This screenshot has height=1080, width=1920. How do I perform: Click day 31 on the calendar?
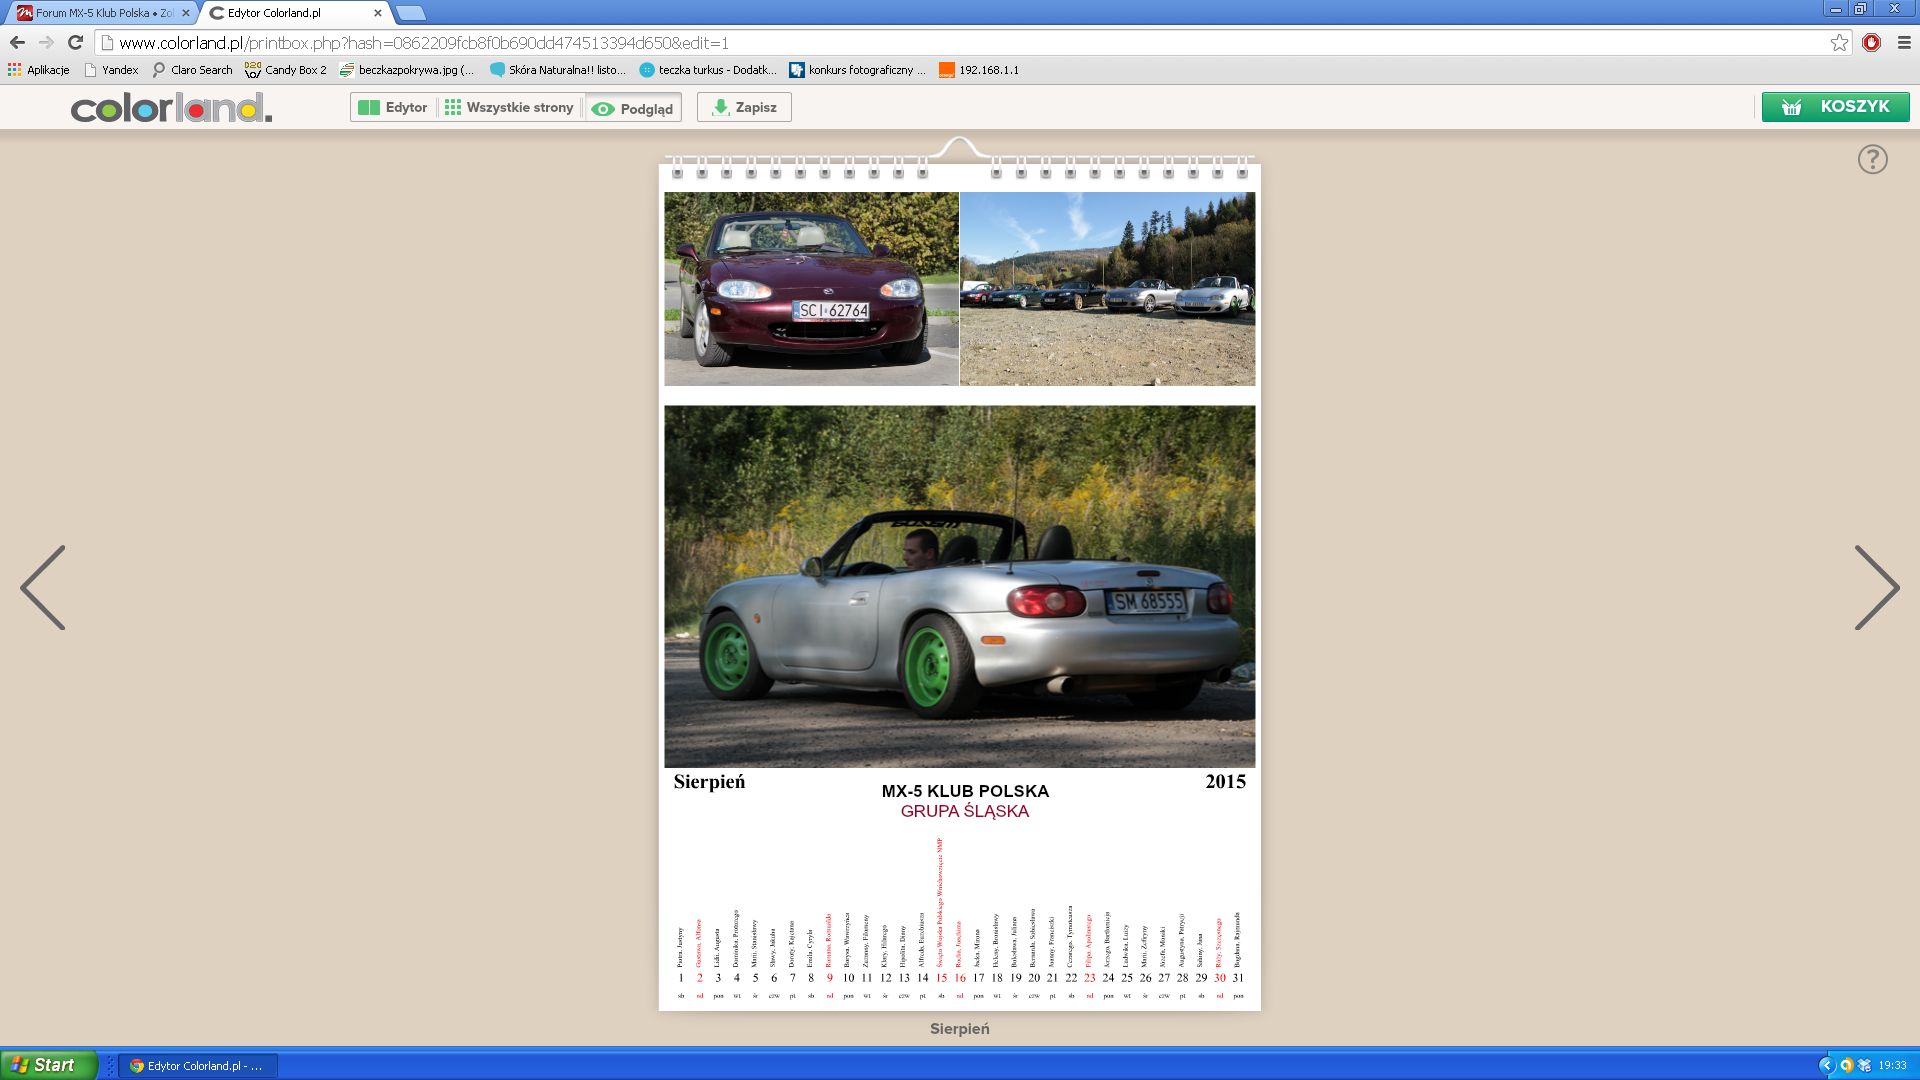click(1238, 978)
